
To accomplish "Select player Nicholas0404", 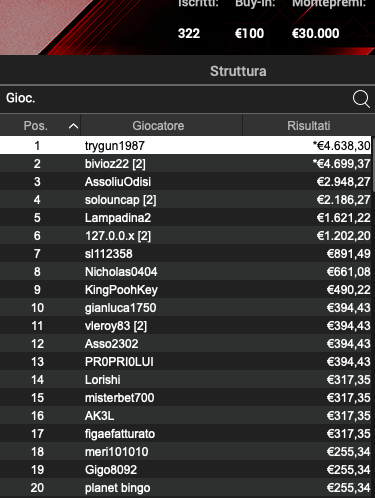I will [185, 271].
